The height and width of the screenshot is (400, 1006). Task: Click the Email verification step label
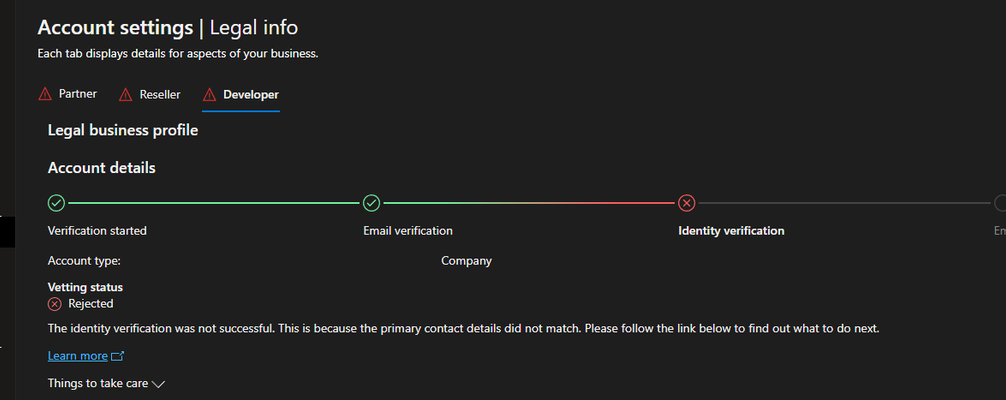pos(408,230)
